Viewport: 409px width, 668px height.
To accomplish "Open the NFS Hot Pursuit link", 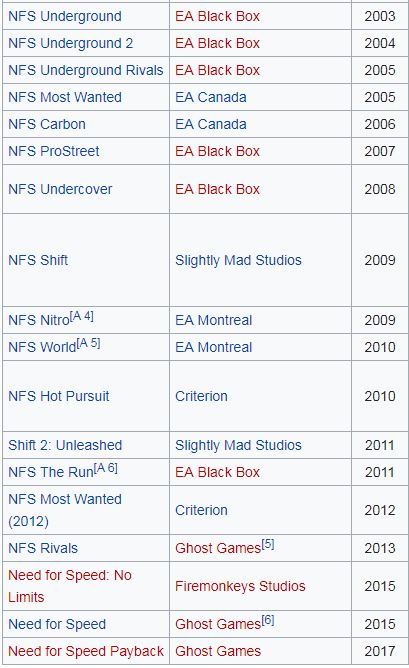I will point(59,396).
